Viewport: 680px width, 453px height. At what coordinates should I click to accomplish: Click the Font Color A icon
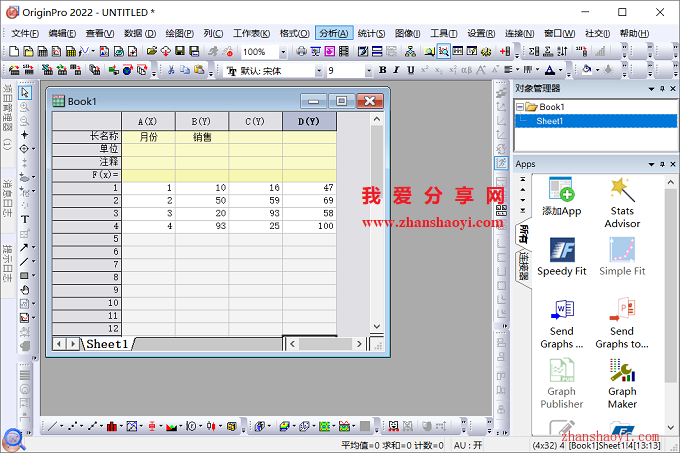[x=549, y=70]
